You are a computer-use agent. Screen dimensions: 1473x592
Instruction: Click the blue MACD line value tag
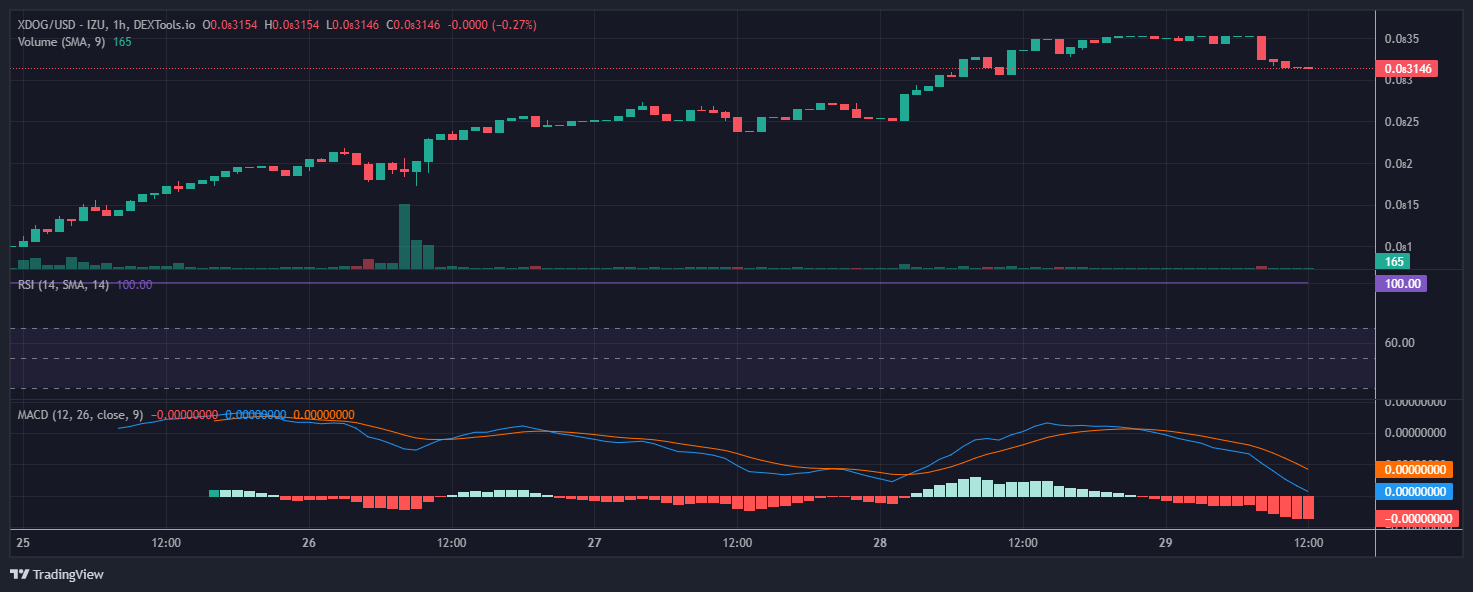pos(1413,492)
